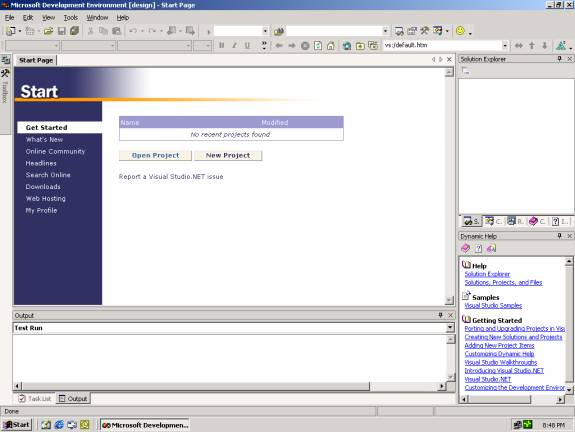Switch to the Task List tab
This screenshot has height=432, width=575.
[x=35, y=399]
